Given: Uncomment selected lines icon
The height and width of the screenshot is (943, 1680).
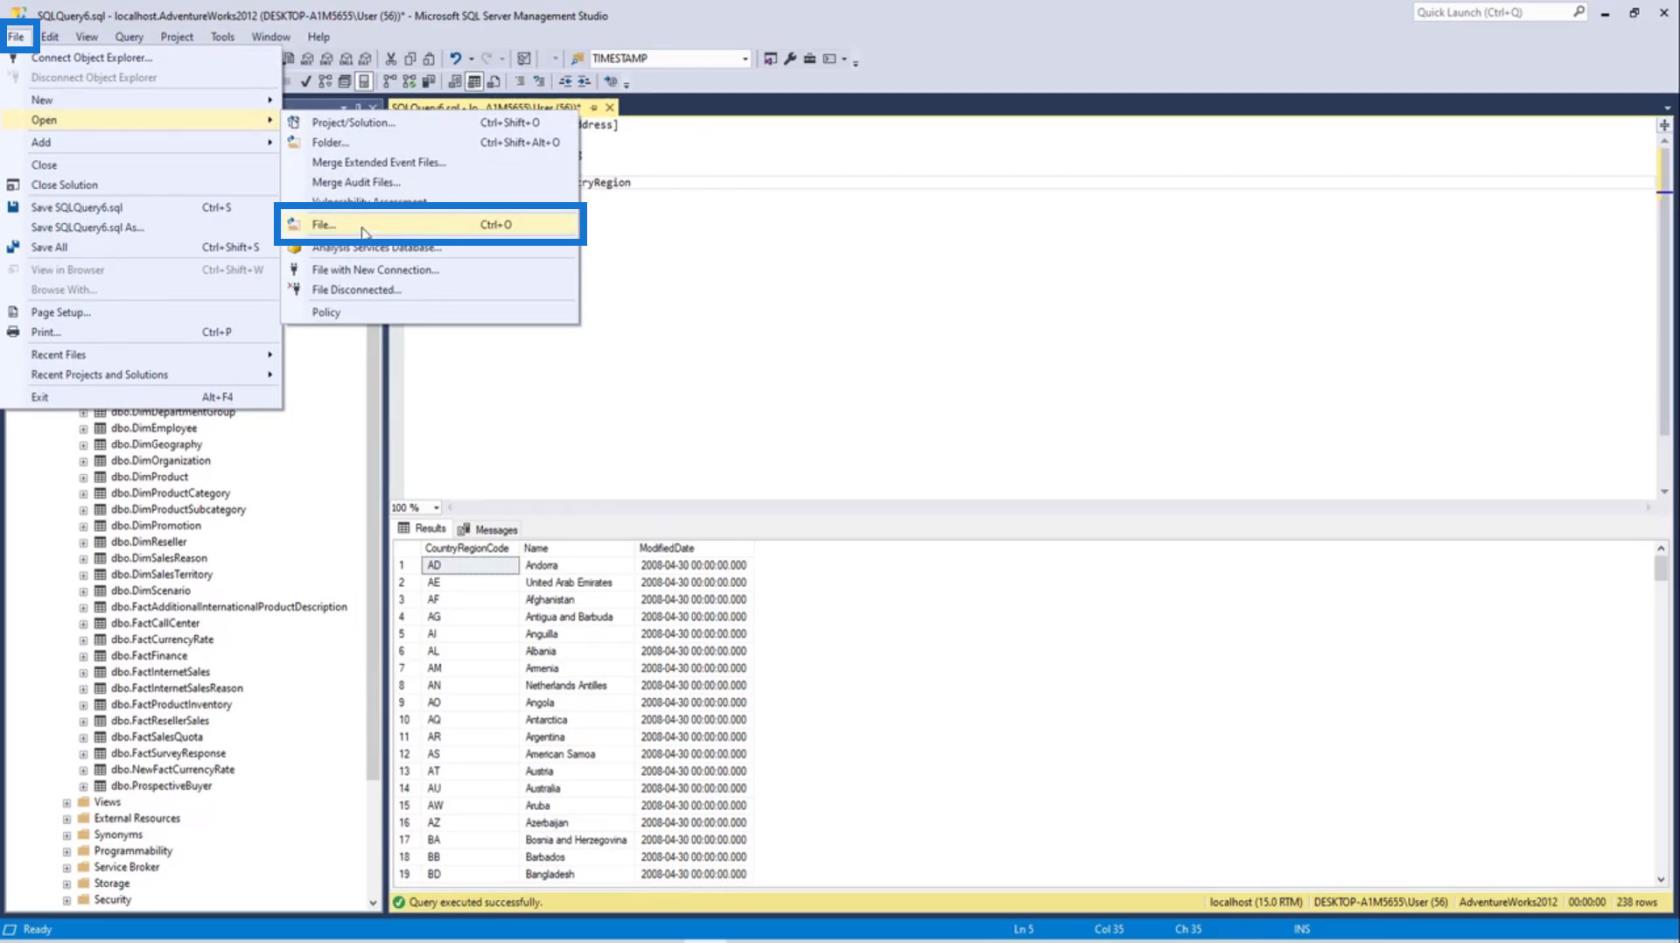Looking at the screenshot, I should point(539,82).
